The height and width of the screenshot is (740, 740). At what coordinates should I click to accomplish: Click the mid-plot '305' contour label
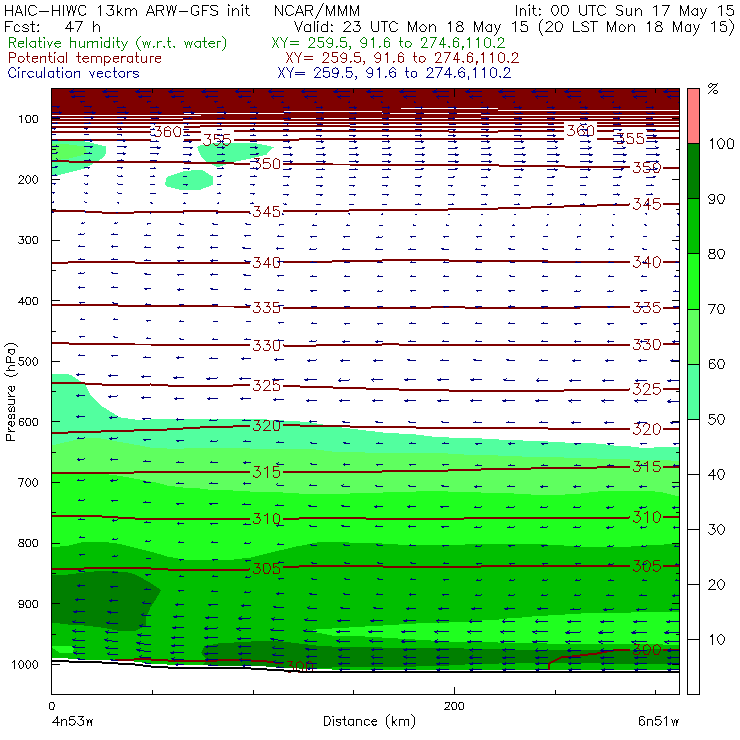tap(267, 568)
